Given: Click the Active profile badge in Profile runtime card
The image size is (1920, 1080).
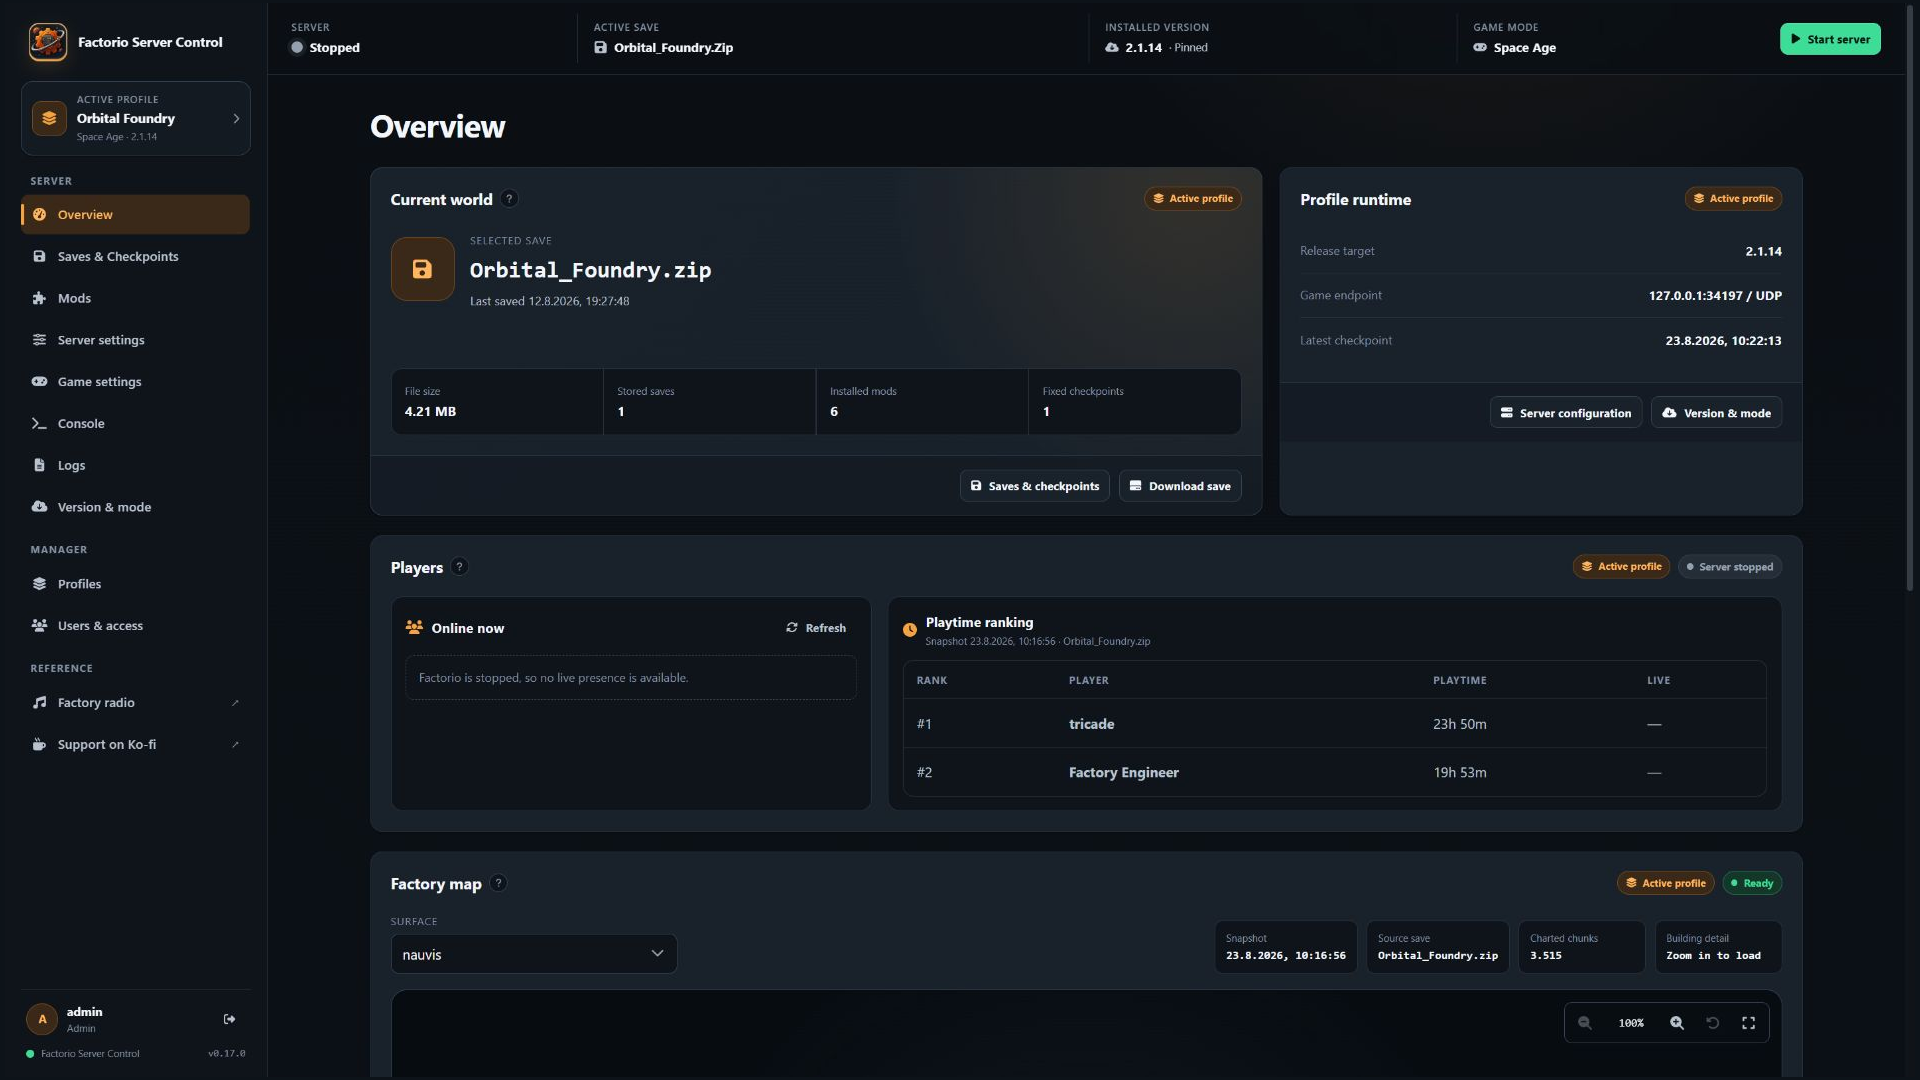Looking at the screenshot, I should click(1733, 199).
